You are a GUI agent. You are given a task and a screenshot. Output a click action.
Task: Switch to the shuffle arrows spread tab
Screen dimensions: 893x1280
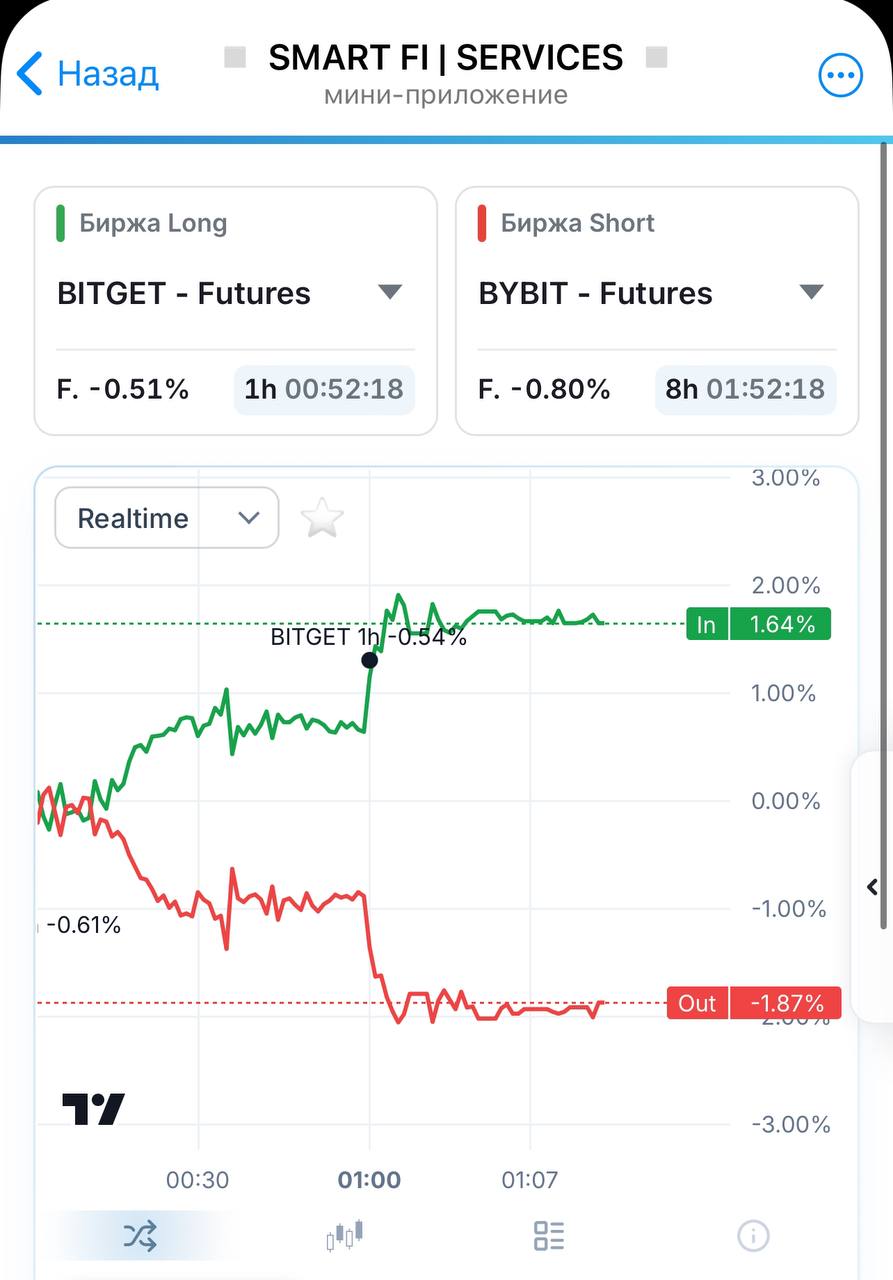click(140, 1236)
